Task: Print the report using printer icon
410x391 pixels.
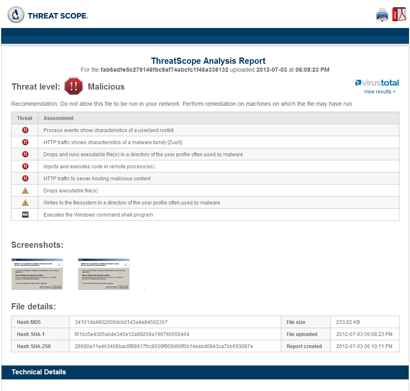Action: [382, 15]
